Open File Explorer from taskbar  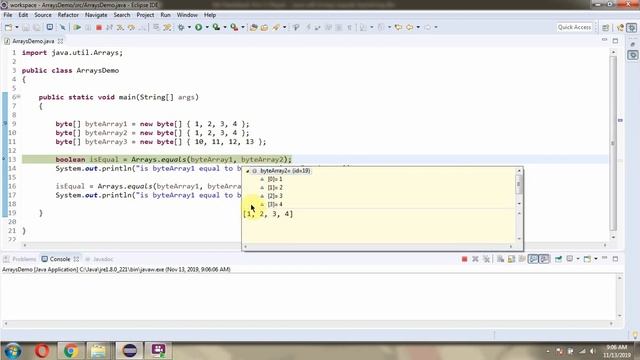click(98, 351)
